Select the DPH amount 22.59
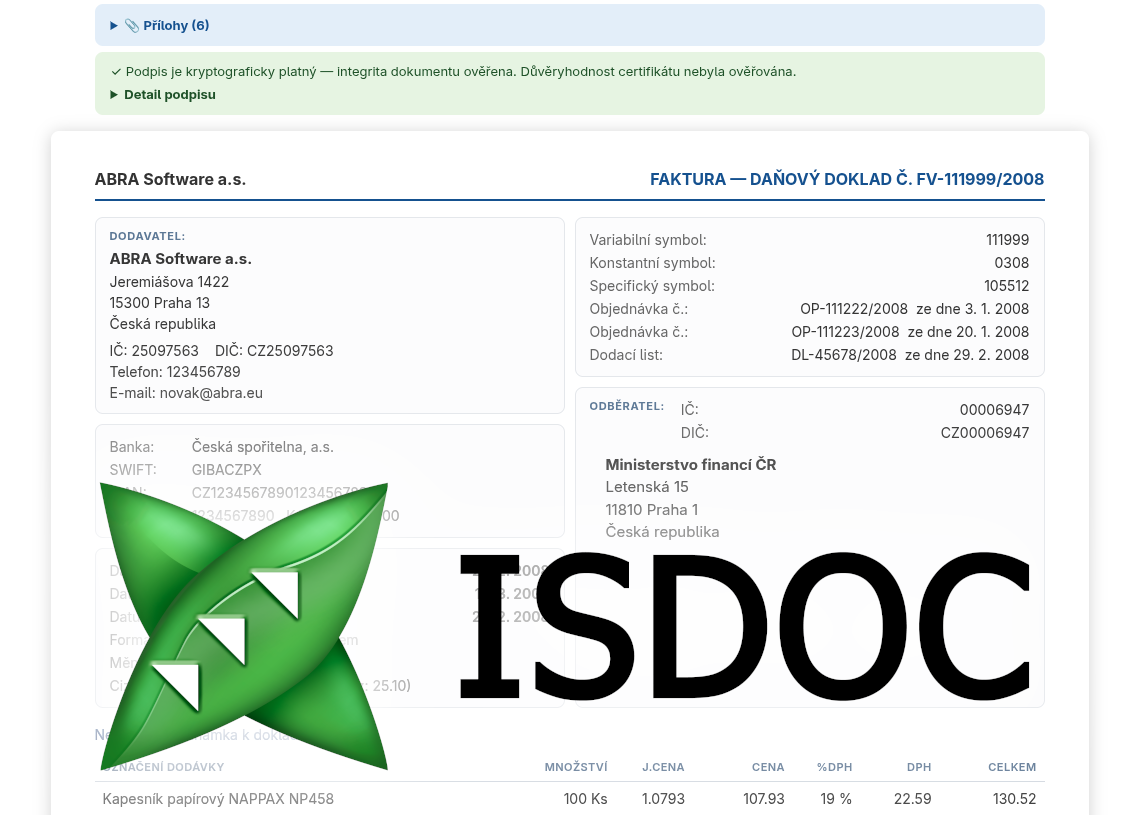Image resolution: width=1144 pixels, height=815 pixels. 912,800
